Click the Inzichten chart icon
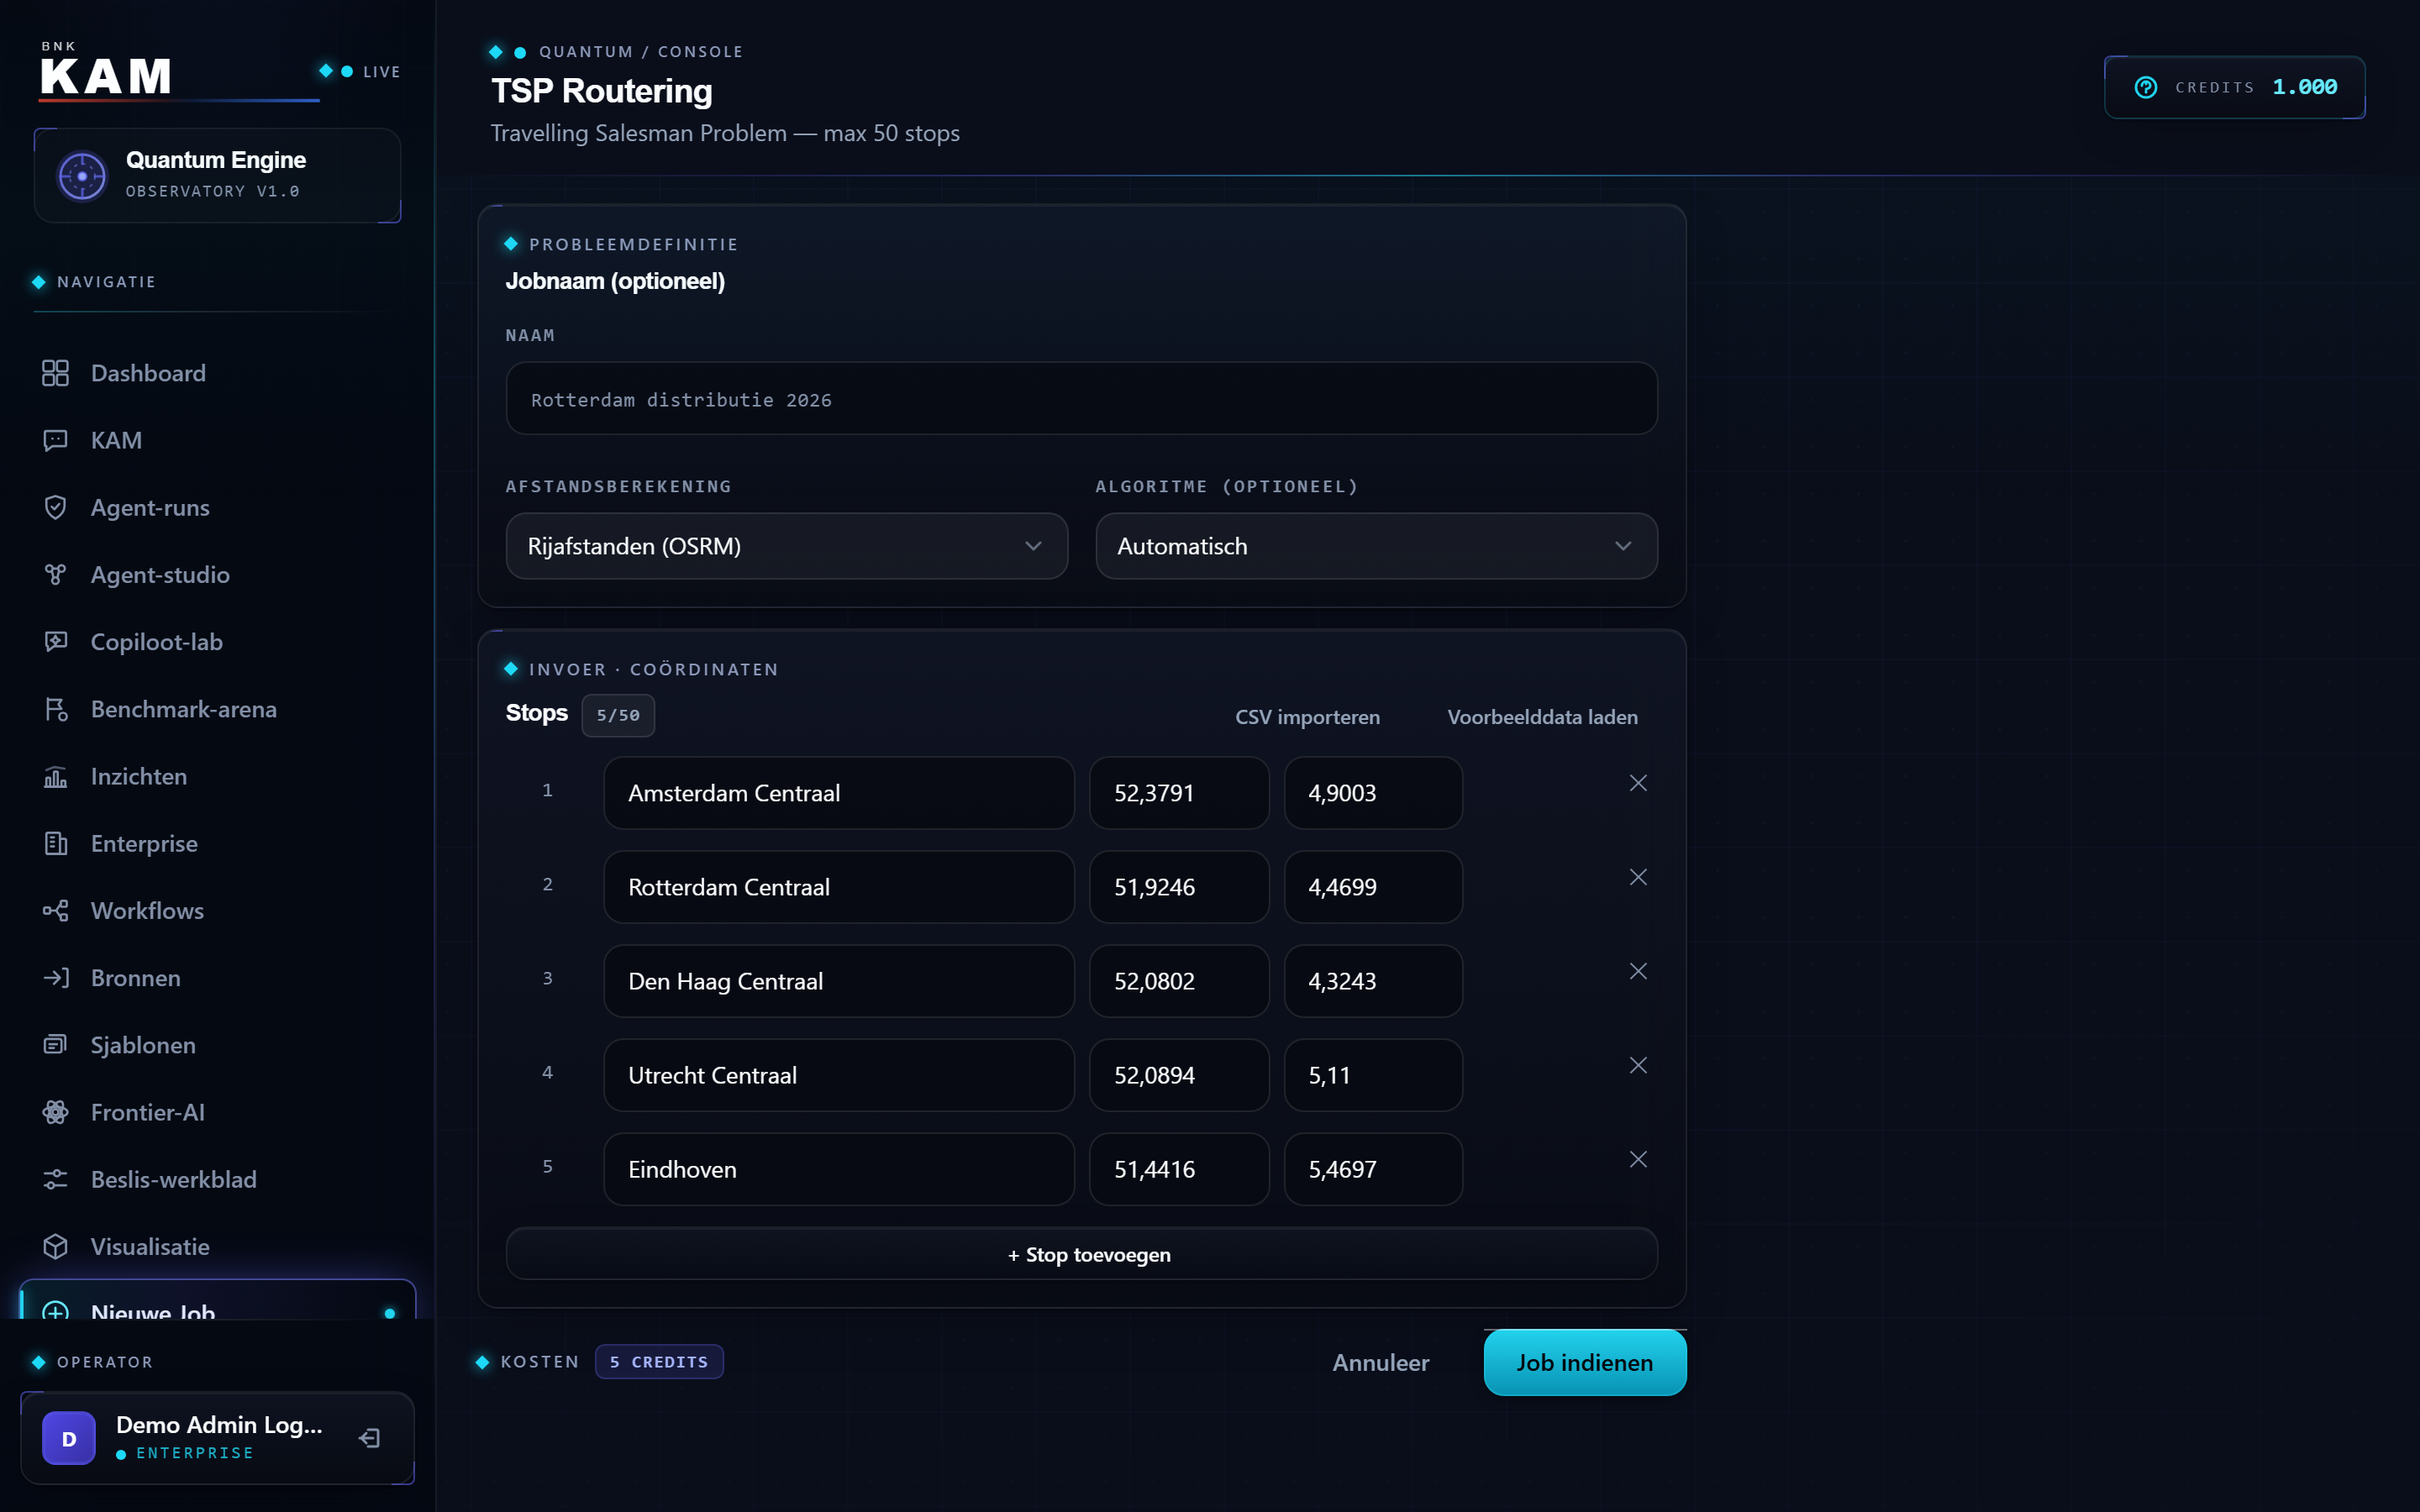This screenshot has width=2420, height=1512. tap(56, 776)
